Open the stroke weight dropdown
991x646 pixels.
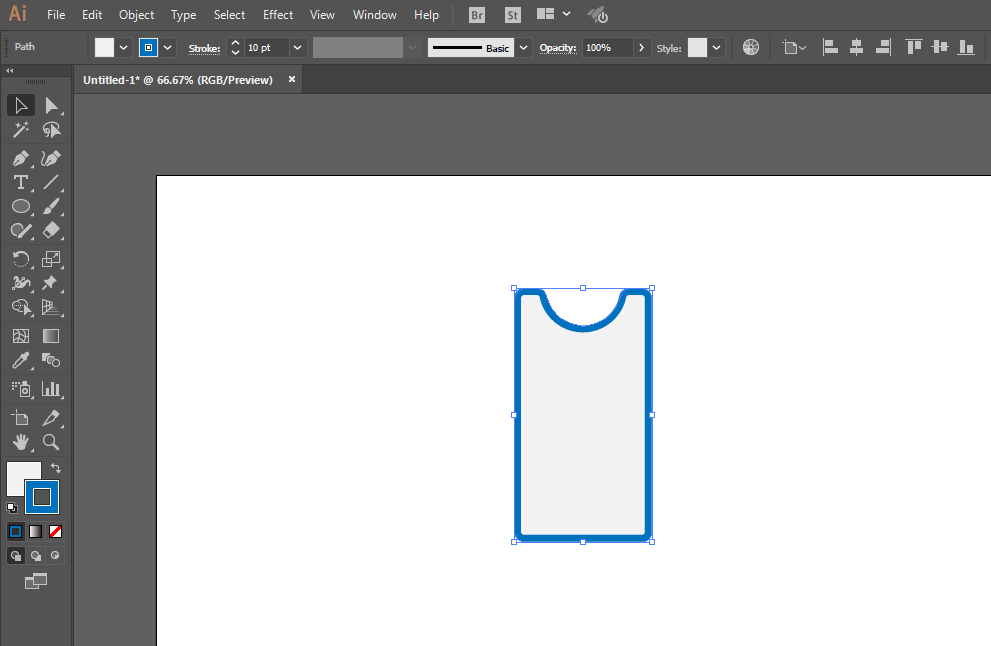click(297, 48)
